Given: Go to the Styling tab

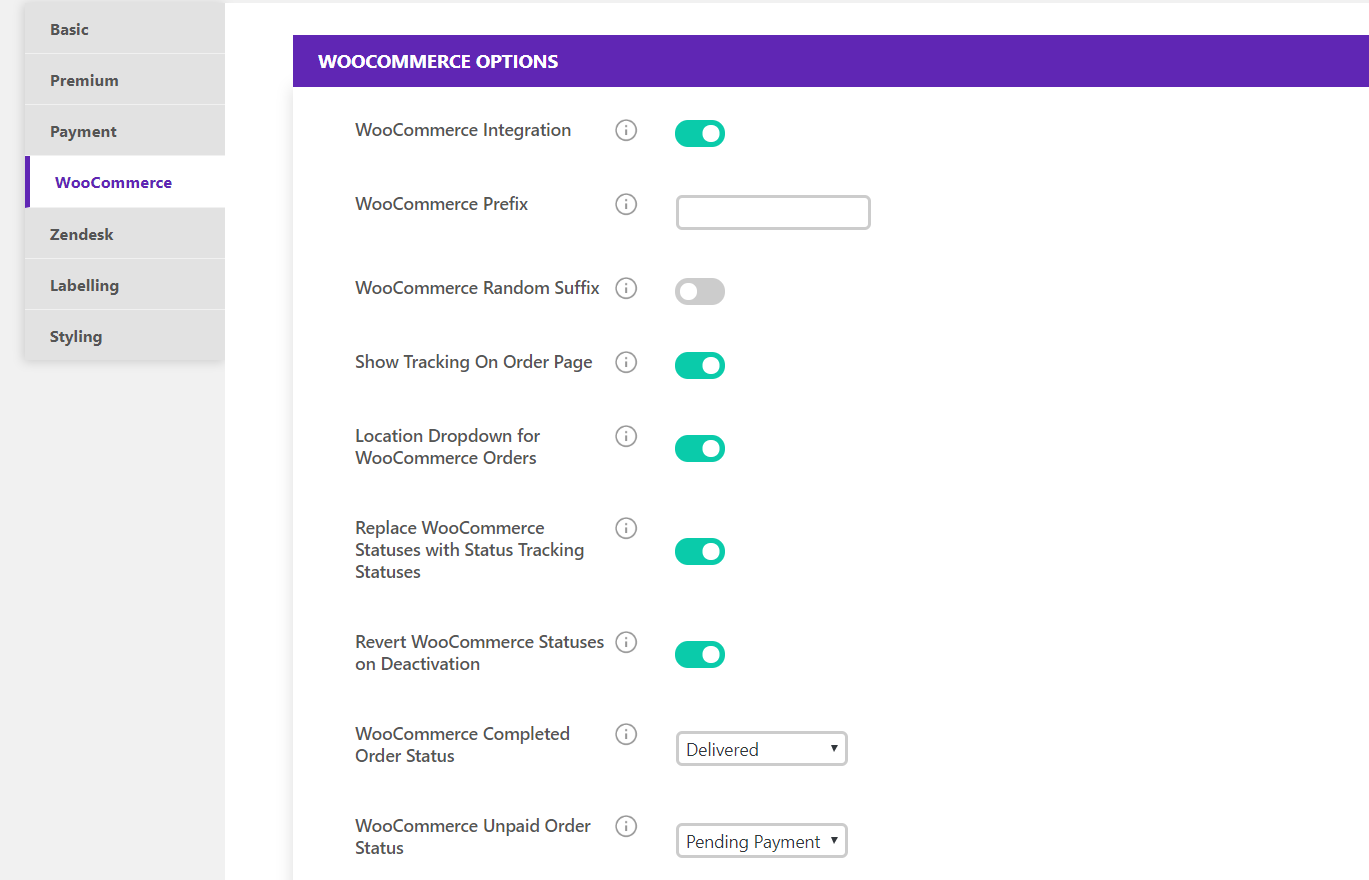Looking at the screenshot, I should pos(125,336).
